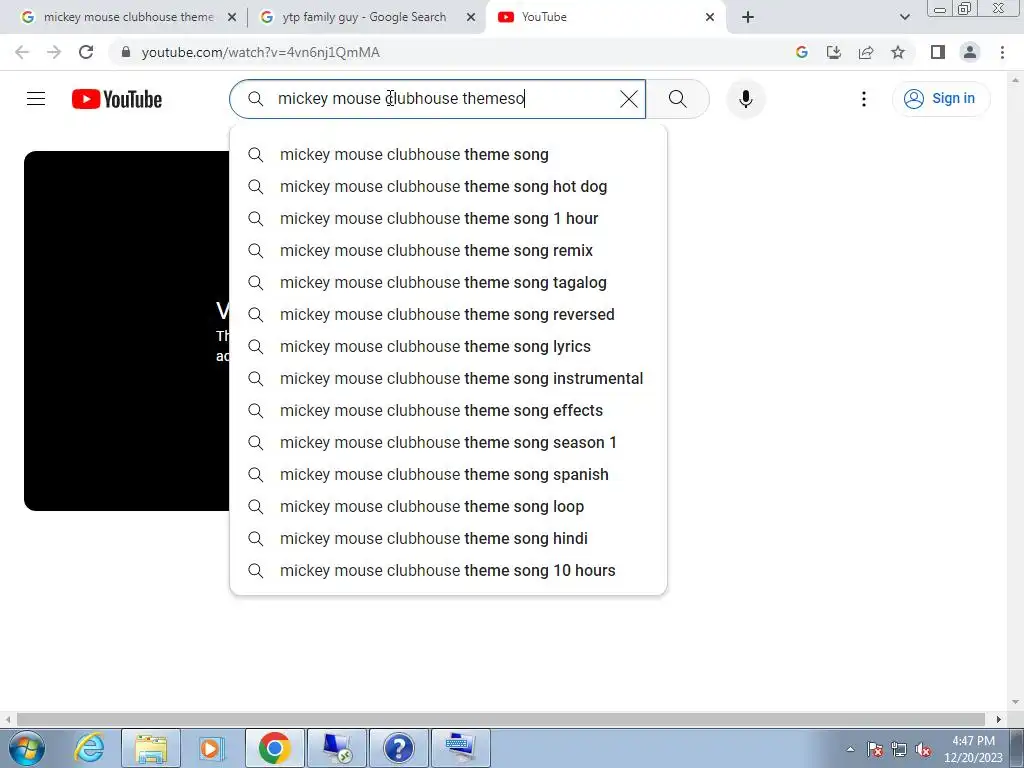Open the remote desktop taskbar app
Viewport: 1024px width, 768px height.
click(336, 748)
